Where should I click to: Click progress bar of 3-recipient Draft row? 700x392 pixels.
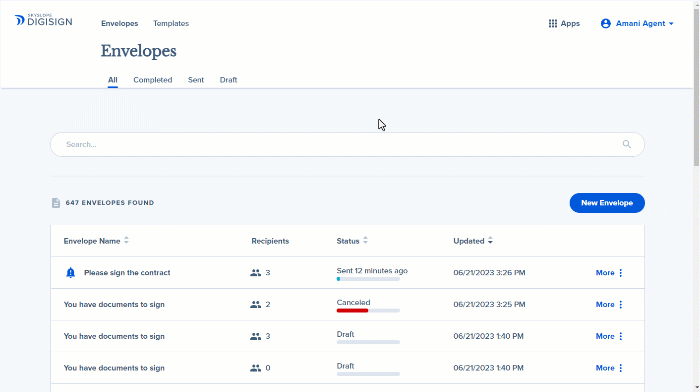pos(368,342)
